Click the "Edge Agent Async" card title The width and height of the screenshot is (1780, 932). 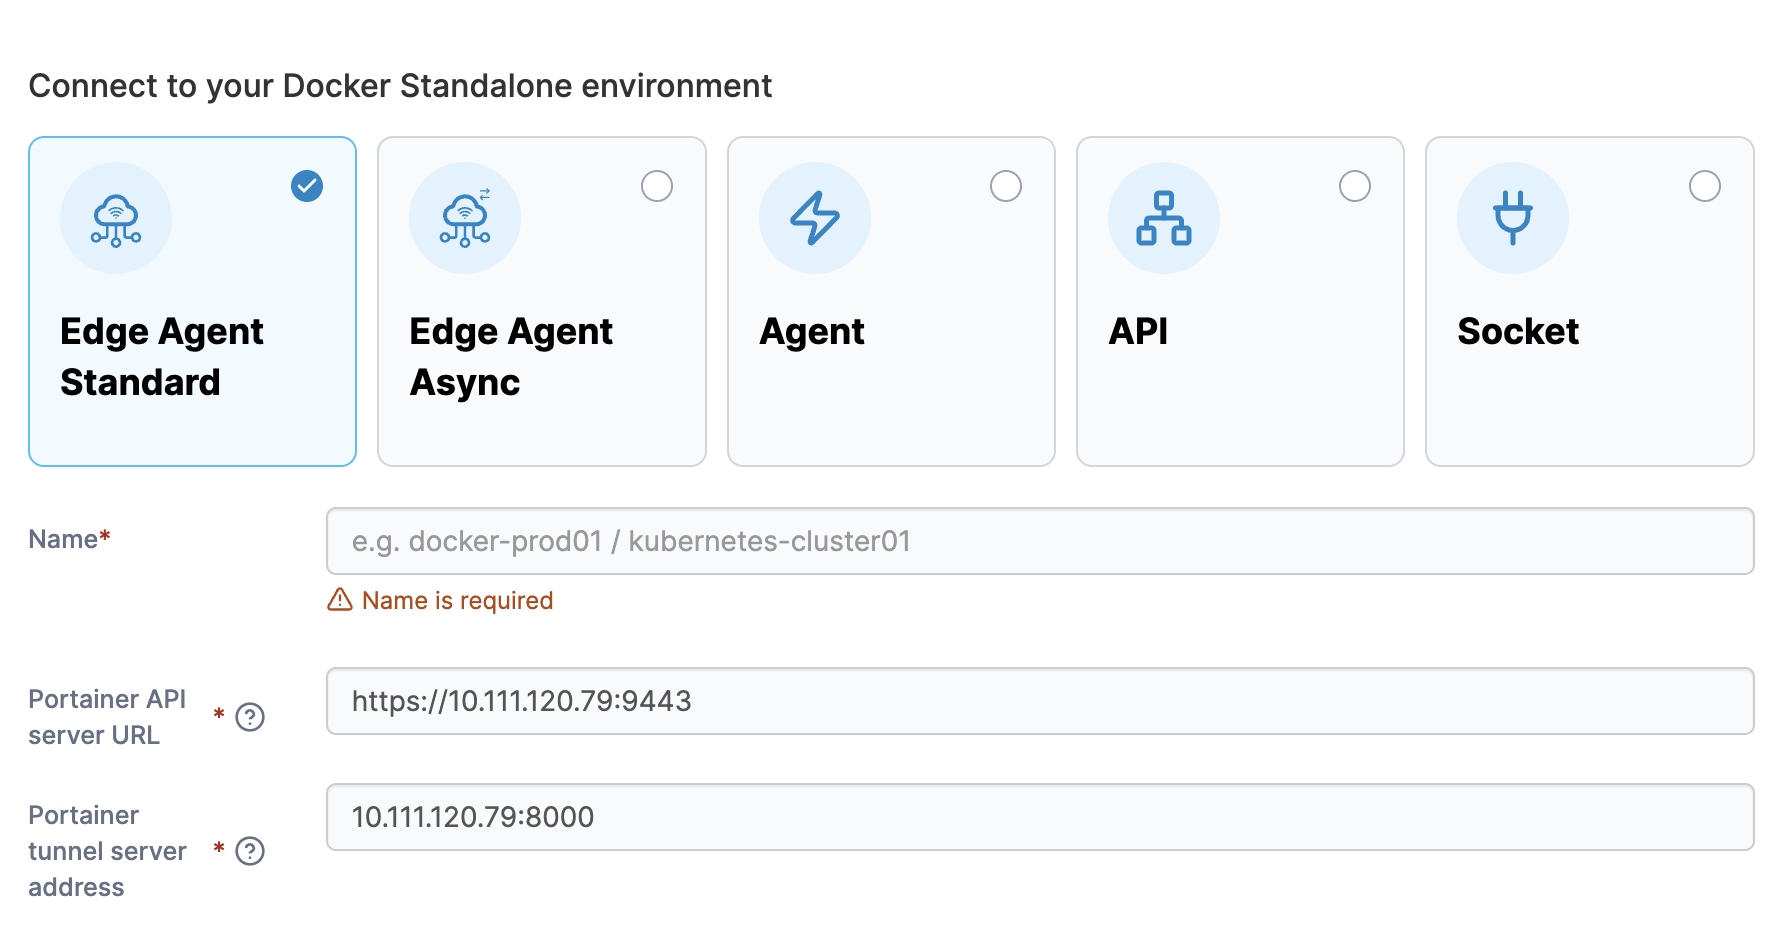tap(511, 357)
